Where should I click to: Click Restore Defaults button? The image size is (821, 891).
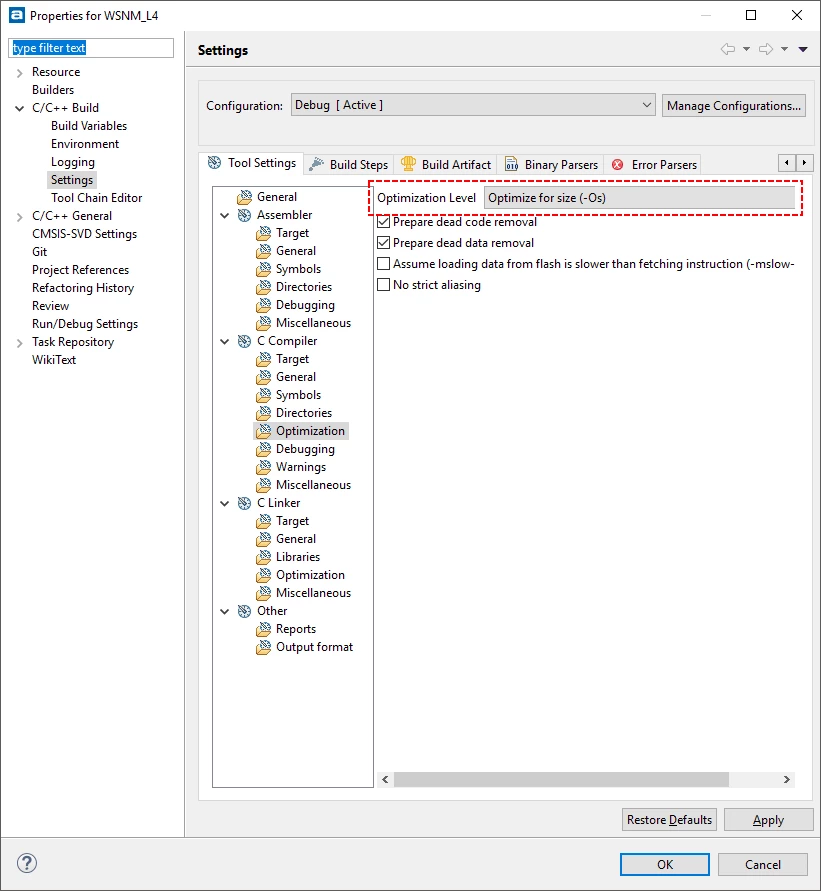[x=669, y=820]
